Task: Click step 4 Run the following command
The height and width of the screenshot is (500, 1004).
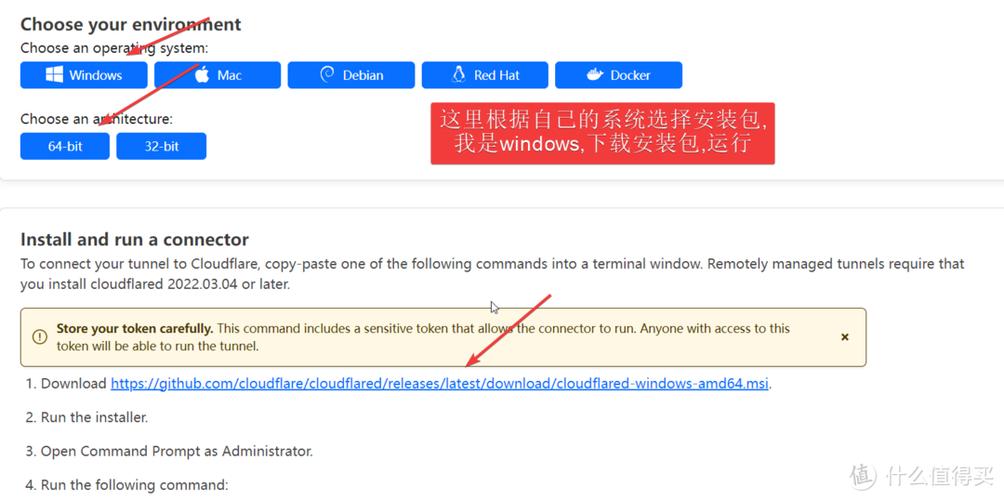Action: click(127, 485)
